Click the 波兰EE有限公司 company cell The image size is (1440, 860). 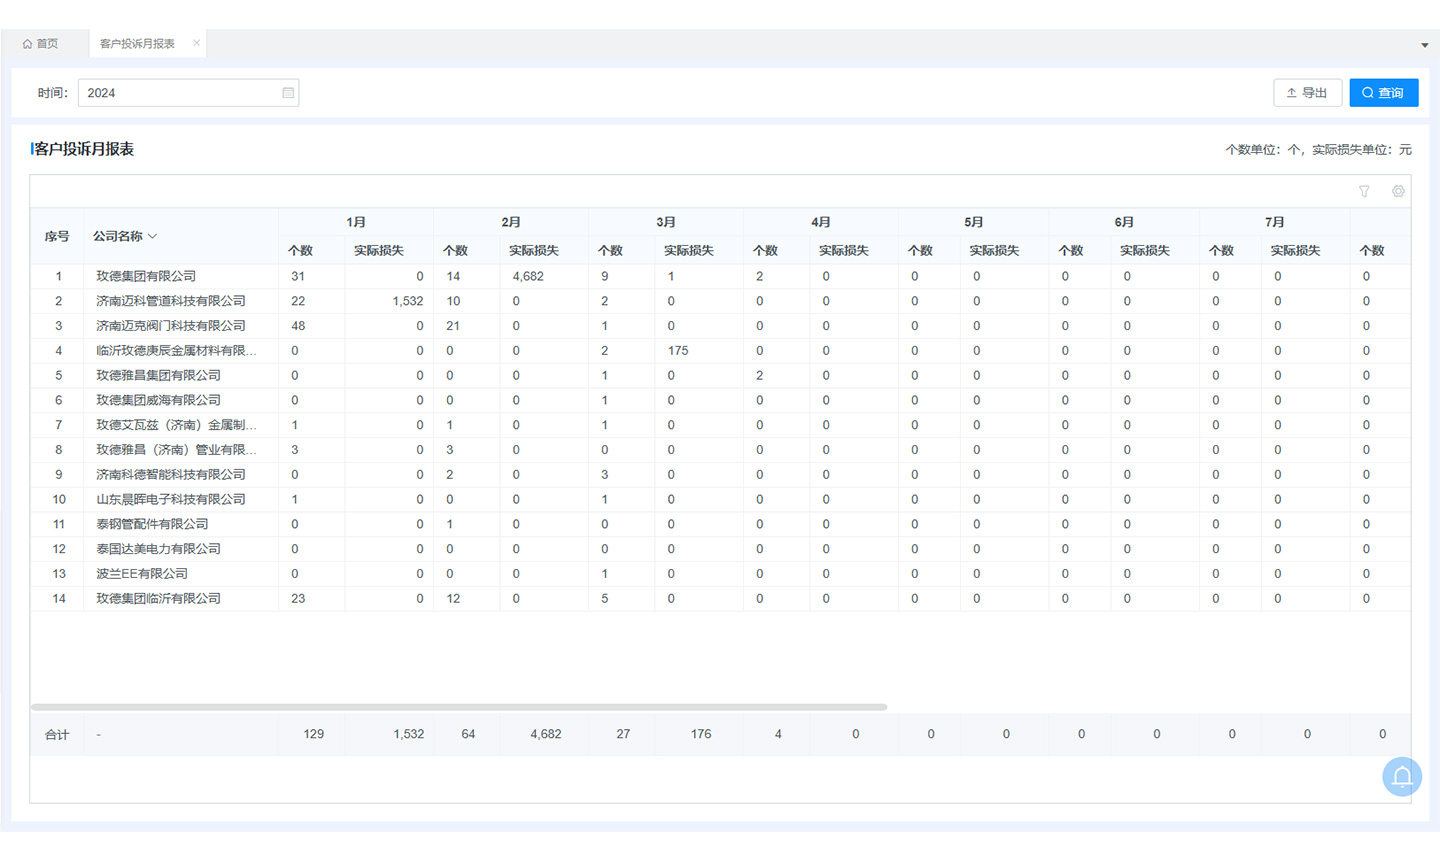coord(142,574)
